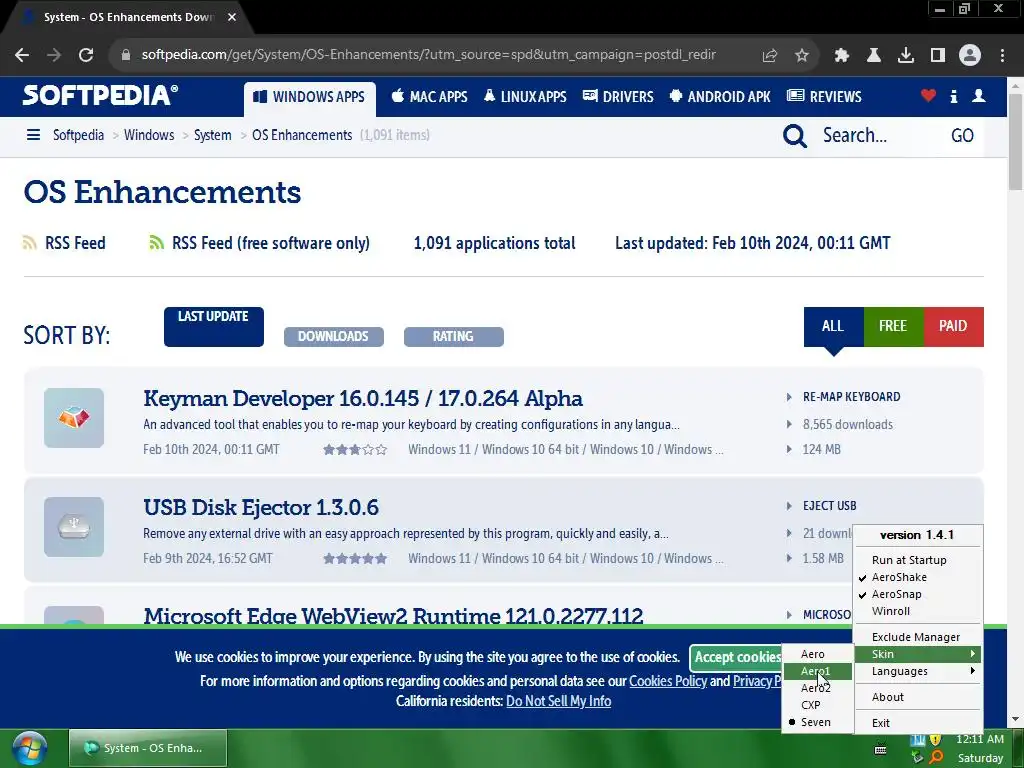Open Exclude Manager from tray menu

[x=918, y=637]
